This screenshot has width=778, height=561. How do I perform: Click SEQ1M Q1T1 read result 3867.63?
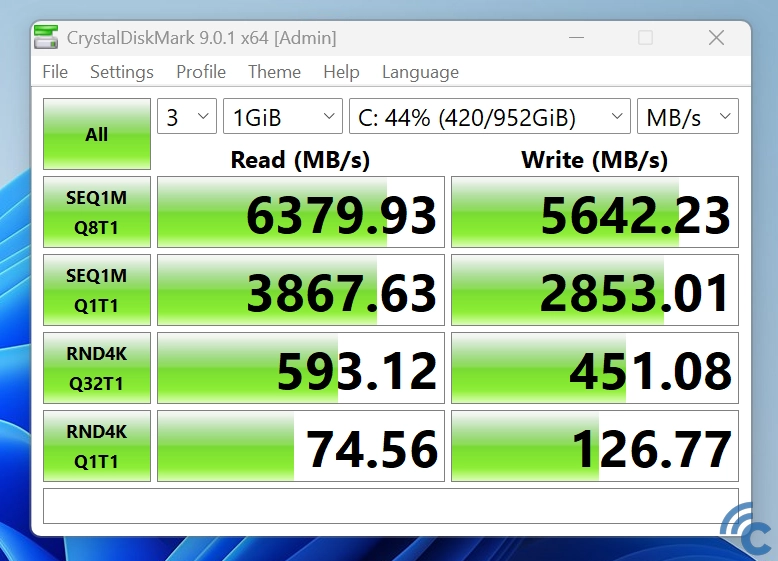[x=301, y=290]
